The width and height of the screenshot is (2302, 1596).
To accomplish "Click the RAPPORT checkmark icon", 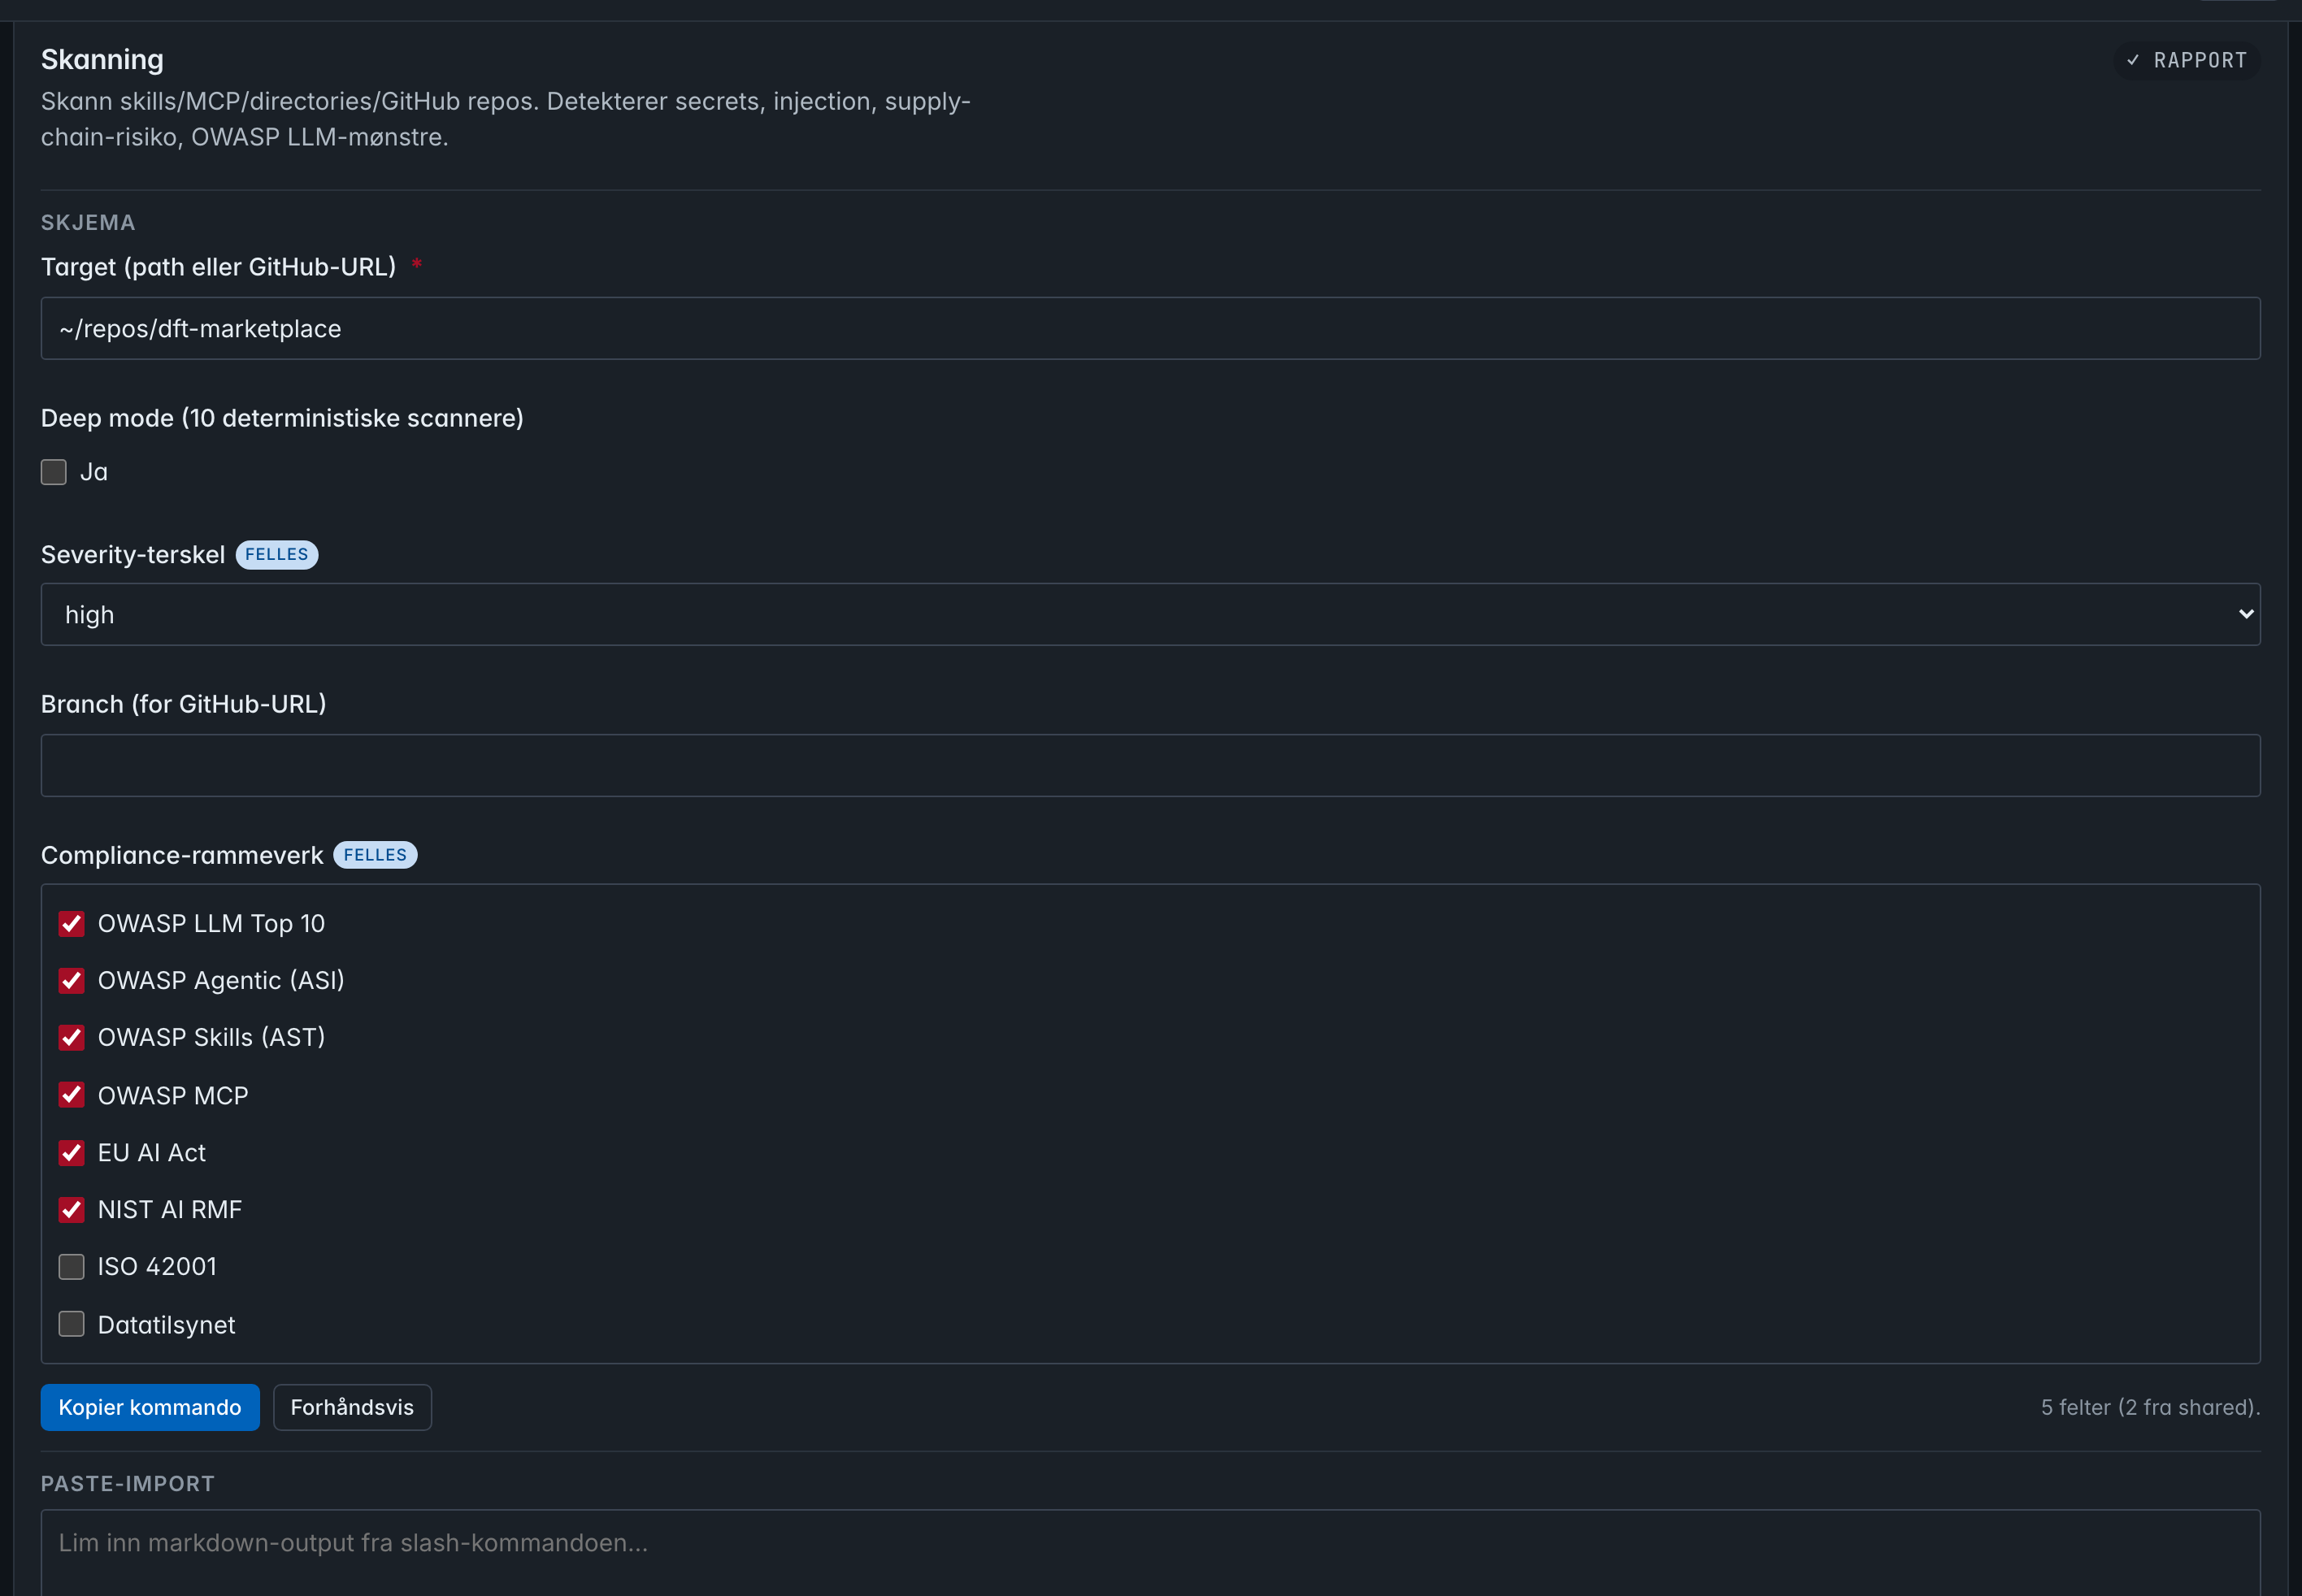I will [x=2133, y=60].
